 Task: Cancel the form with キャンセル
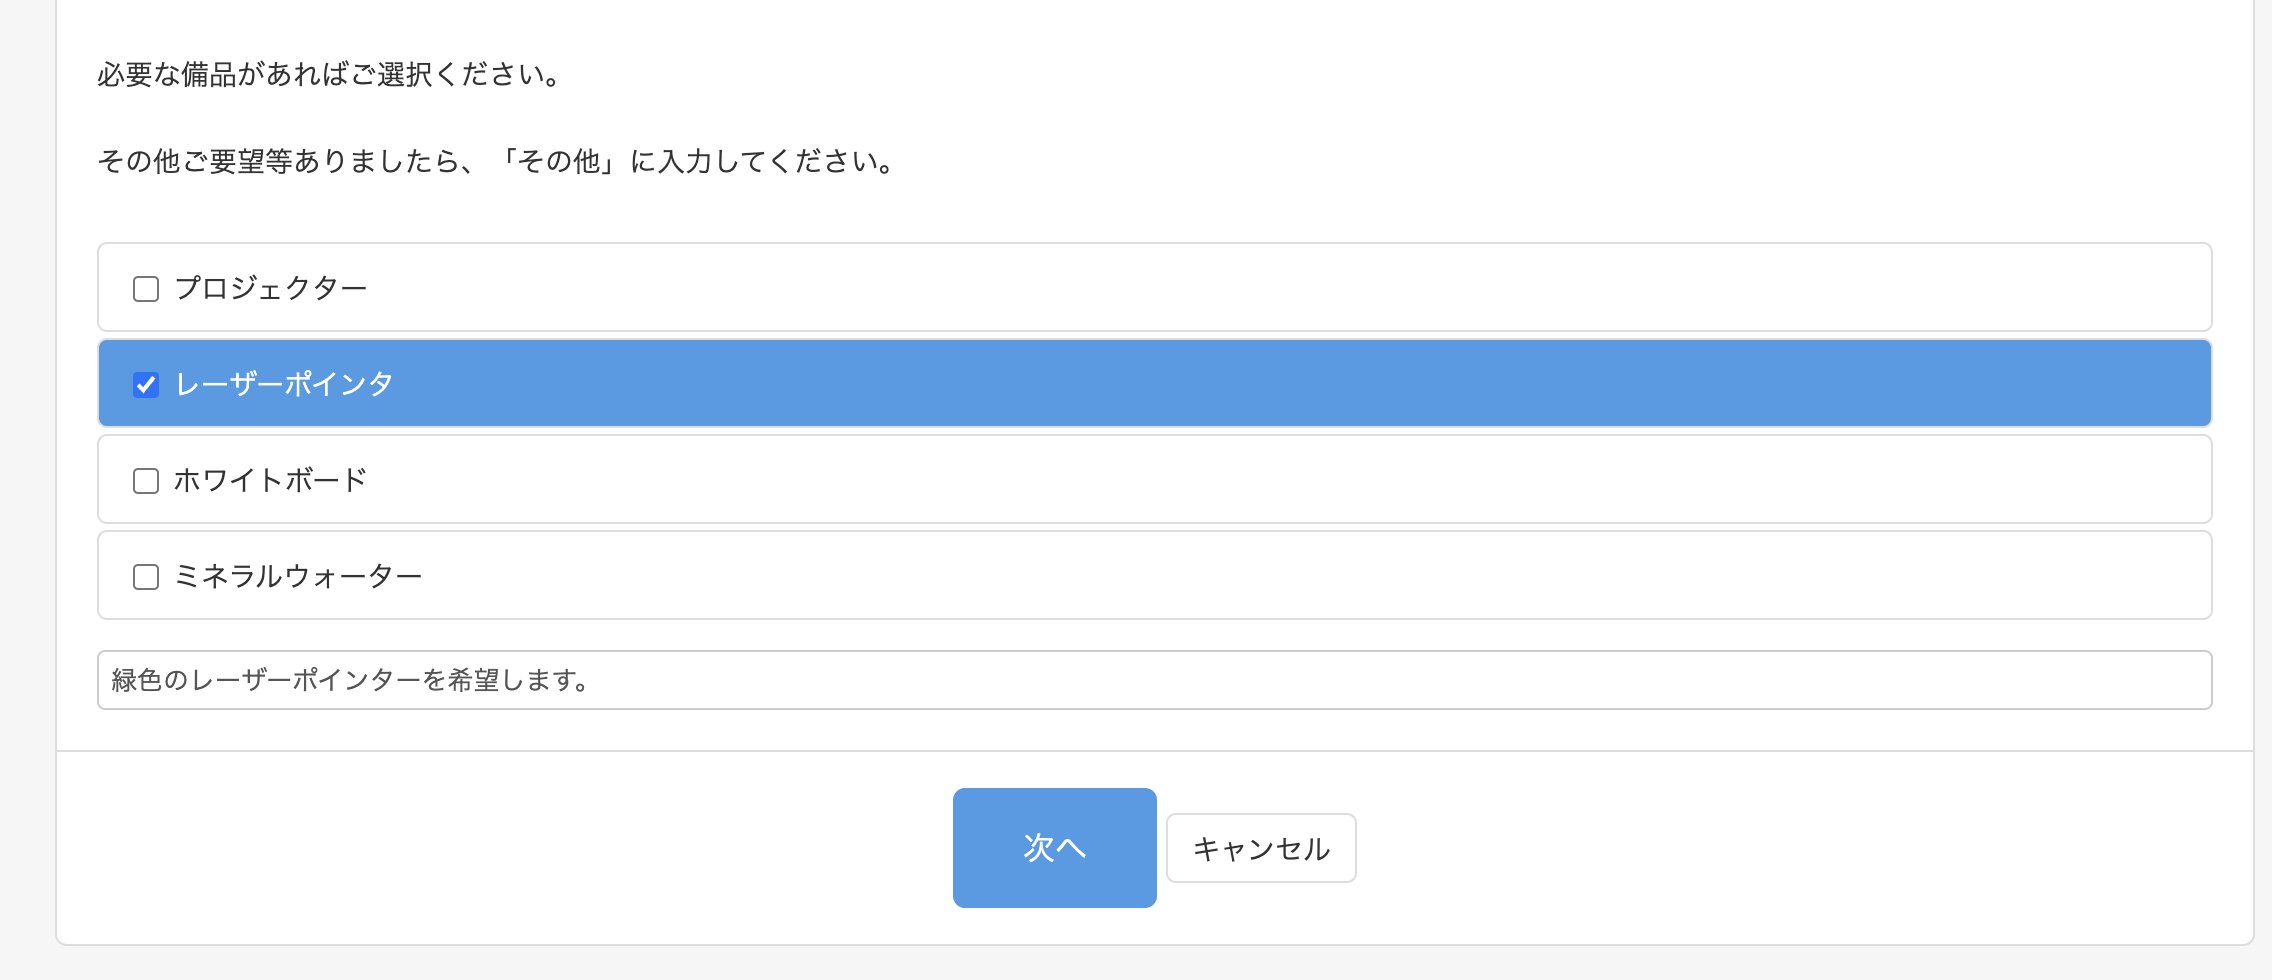(x=1260, y=847)
